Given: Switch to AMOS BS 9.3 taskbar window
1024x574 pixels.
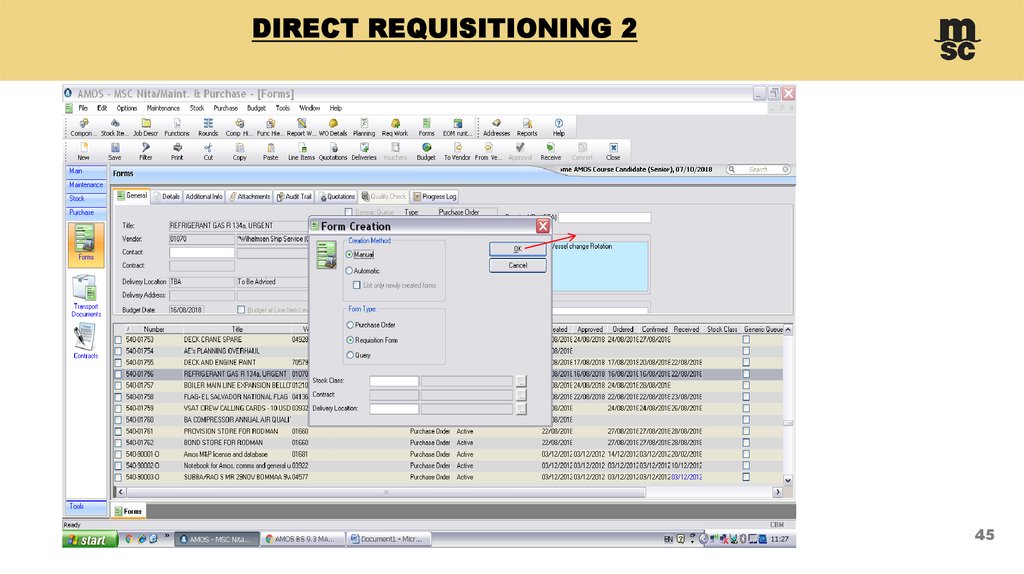Looking at the screenshot, I should pos(303,539).
